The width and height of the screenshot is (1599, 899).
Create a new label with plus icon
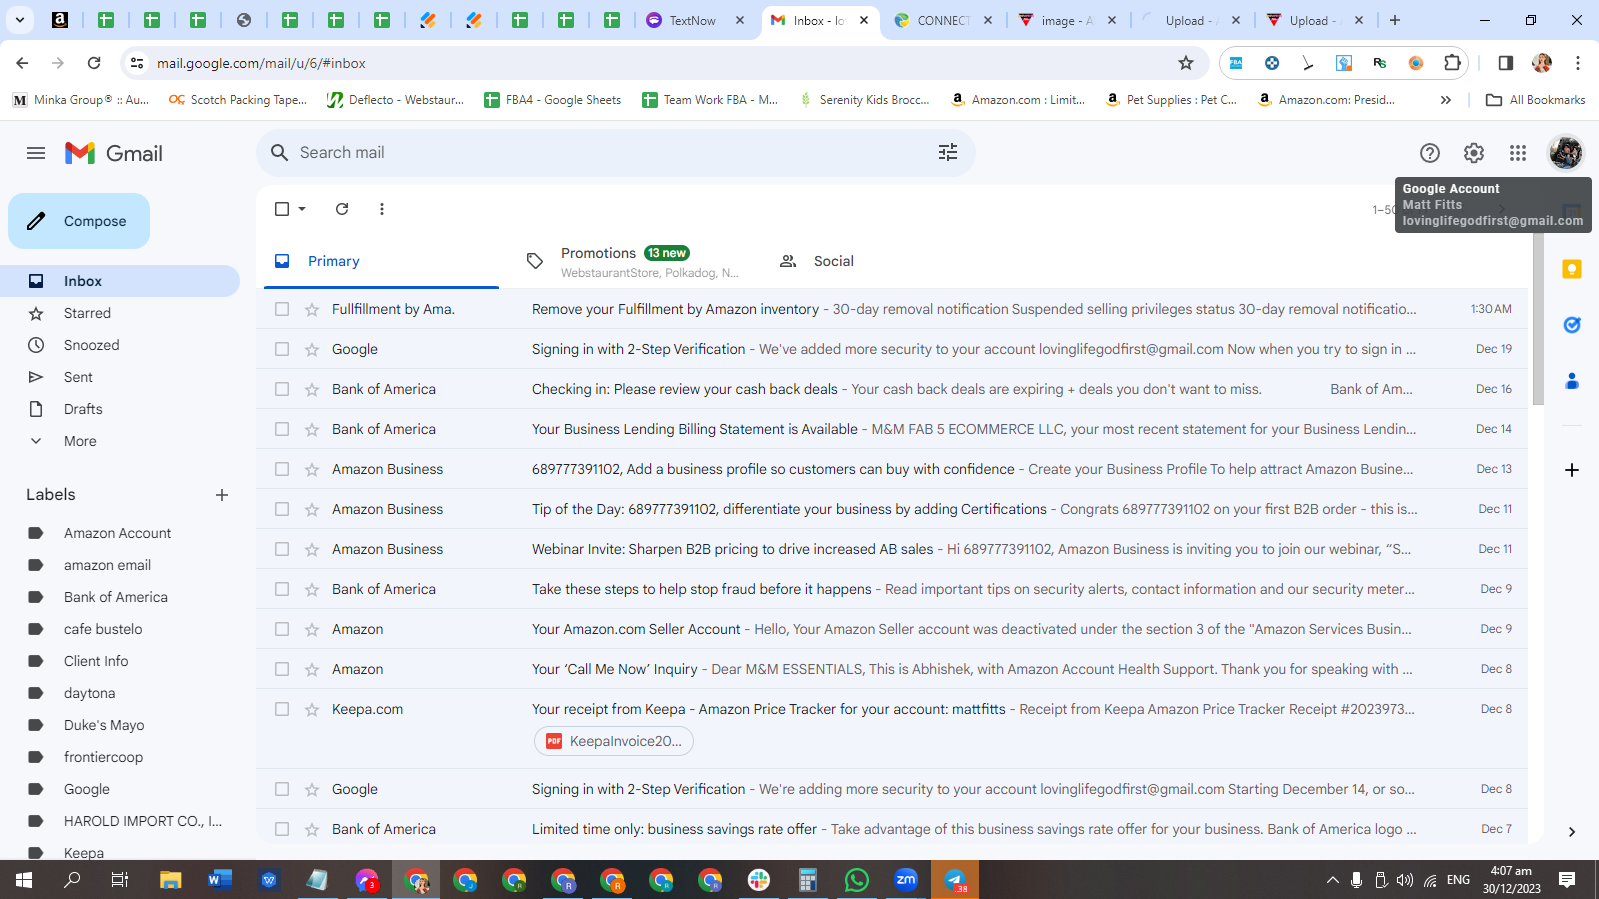tap(222, 495)
